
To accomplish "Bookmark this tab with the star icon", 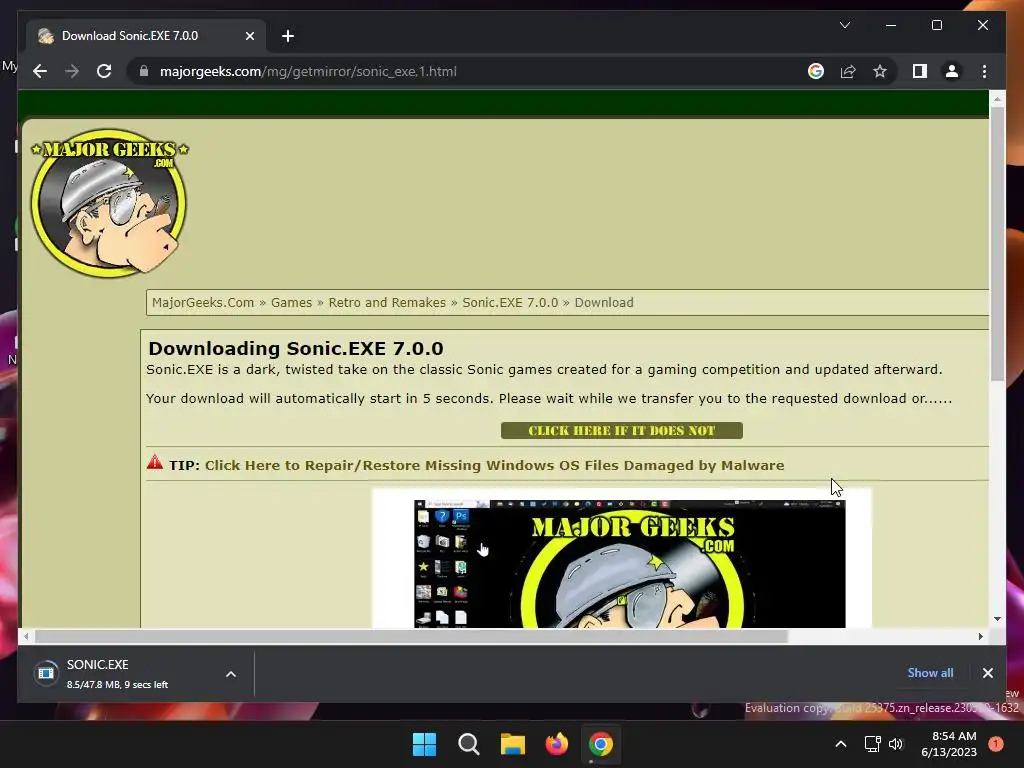I will (880, 71).
